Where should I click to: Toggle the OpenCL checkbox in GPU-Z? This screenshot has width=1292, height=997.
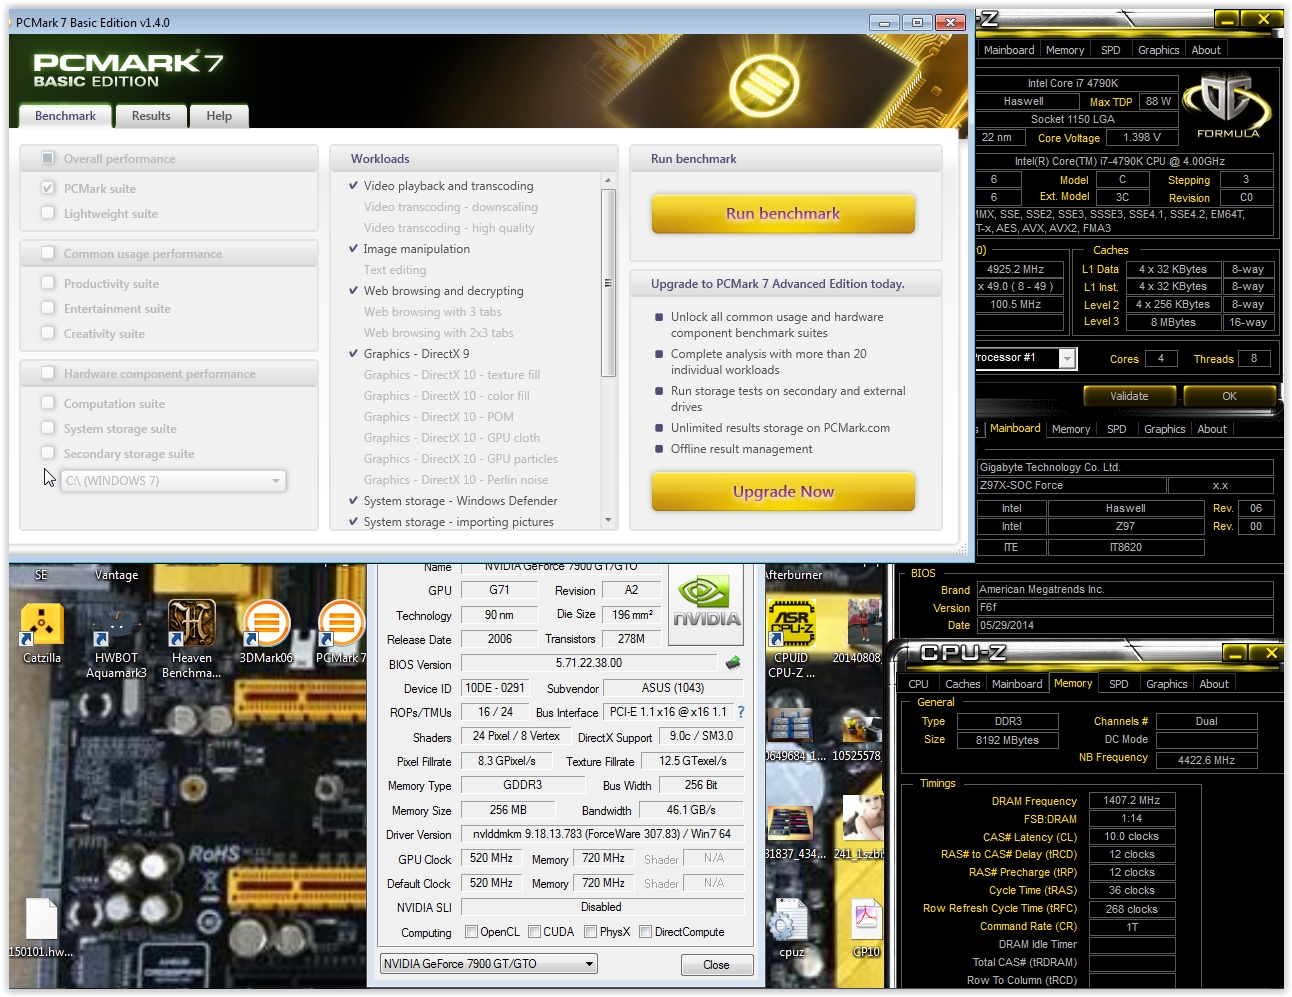(x=472, y=932)
